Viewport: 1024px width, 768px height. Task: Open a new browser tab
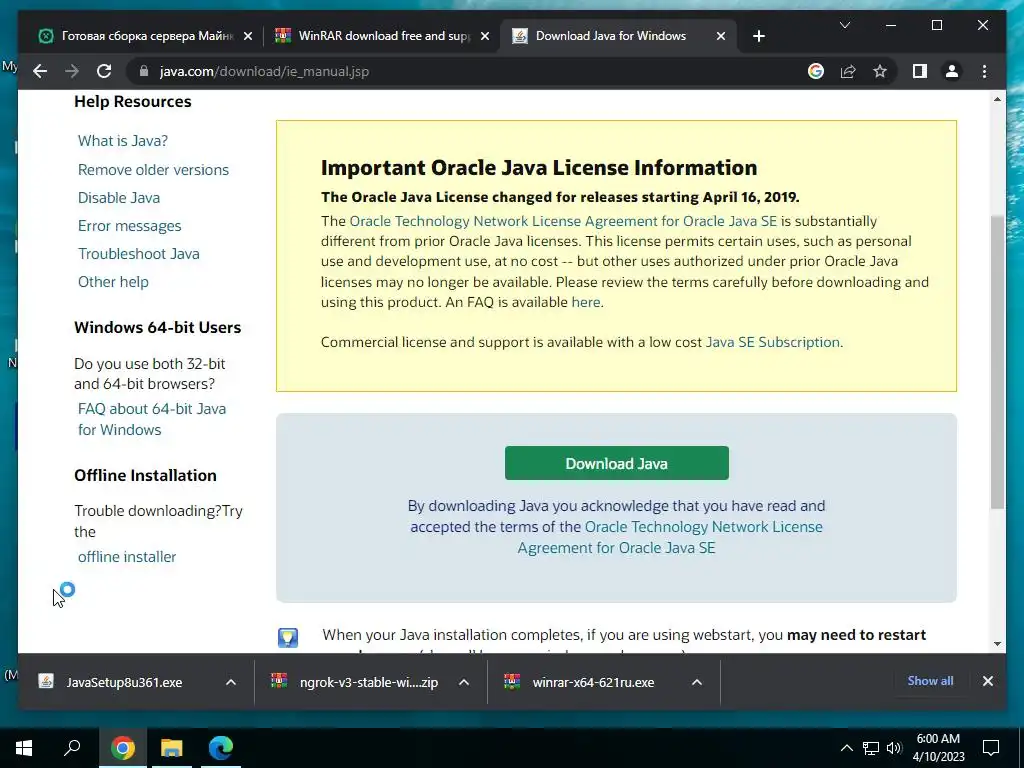[x=758, y=36]
